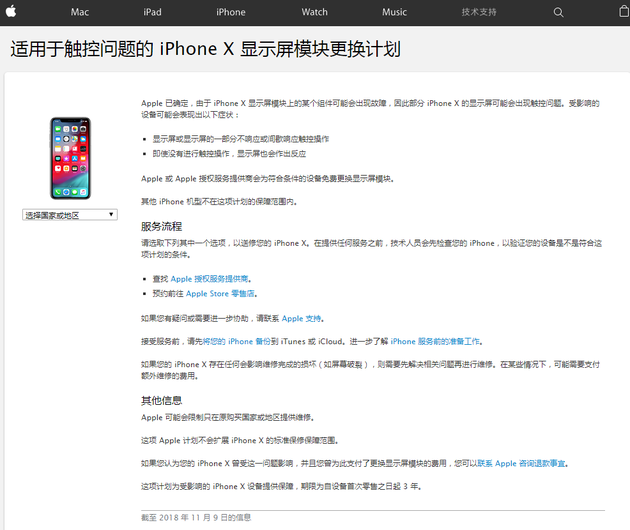Open the Mac menu item
The image size is (630, 530).
(x=80, y=12)
